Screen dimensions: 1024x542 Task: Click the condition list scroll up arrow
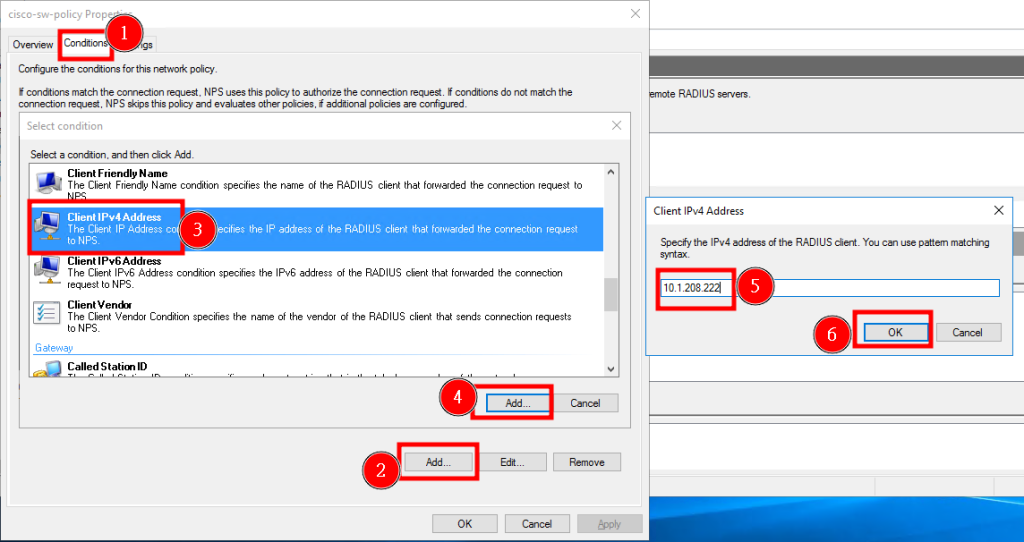pos(611,172)
